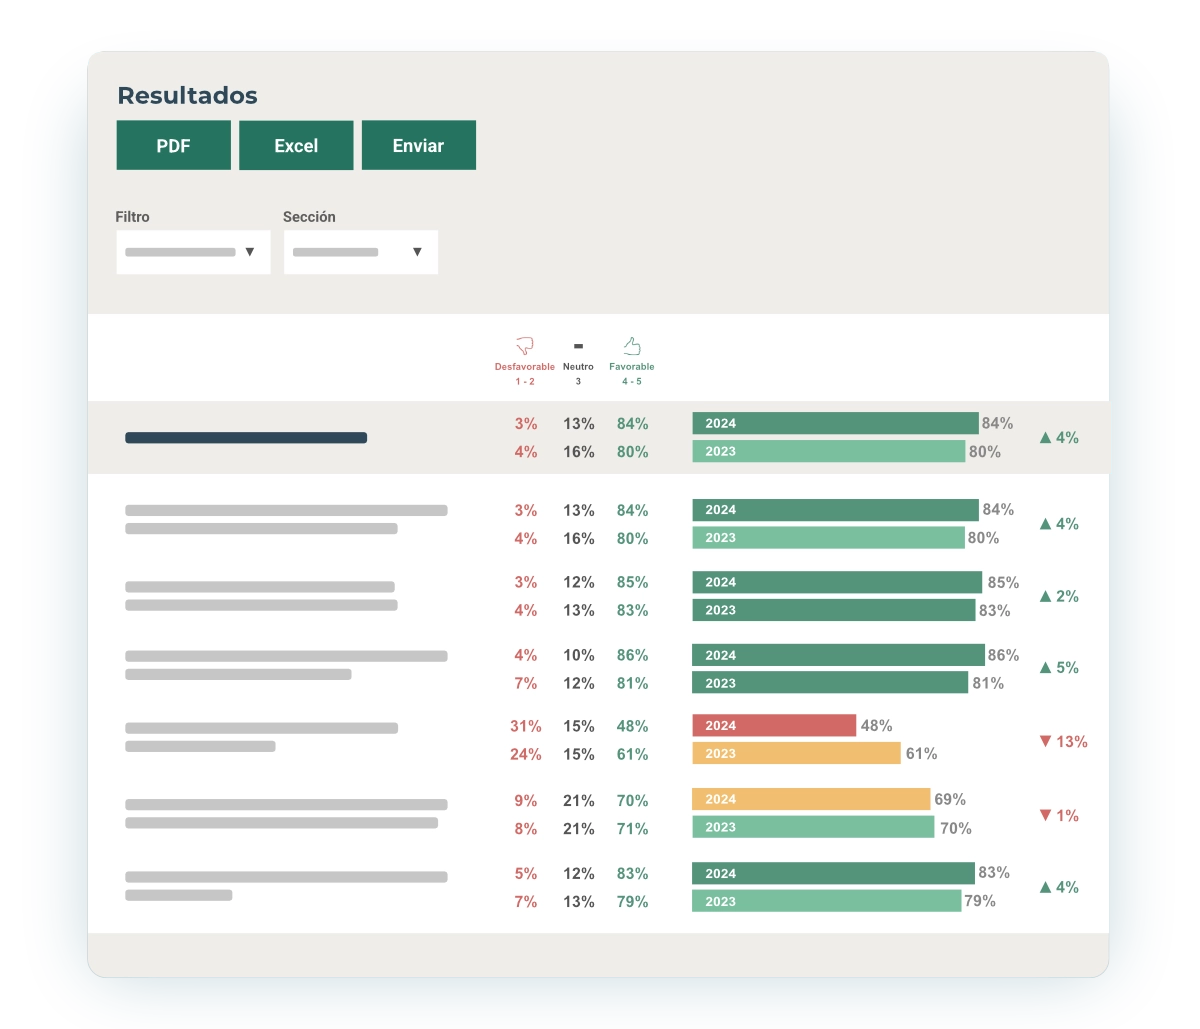Click the 2023 bar showing 79%
The image size is (1200, 1029).
click(826, 901)
